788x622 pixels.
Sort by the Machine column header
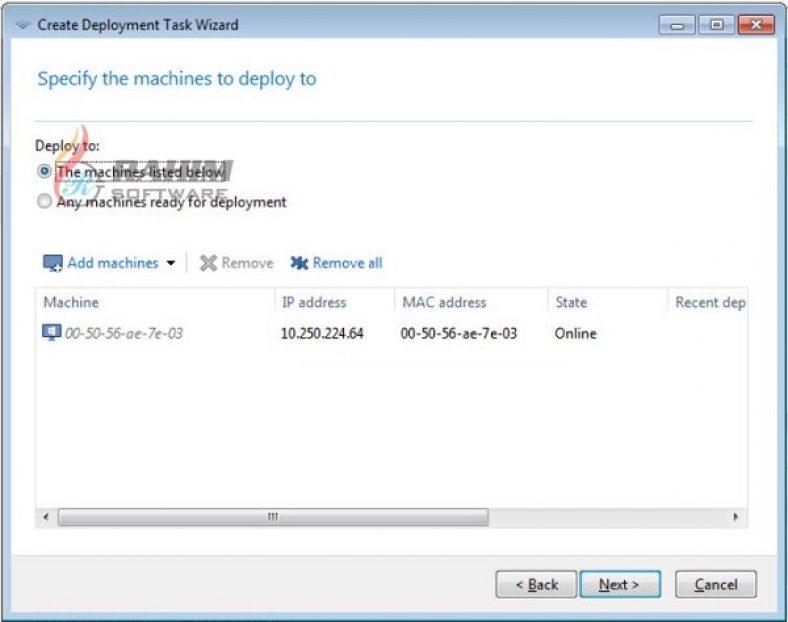click(155, 302)
